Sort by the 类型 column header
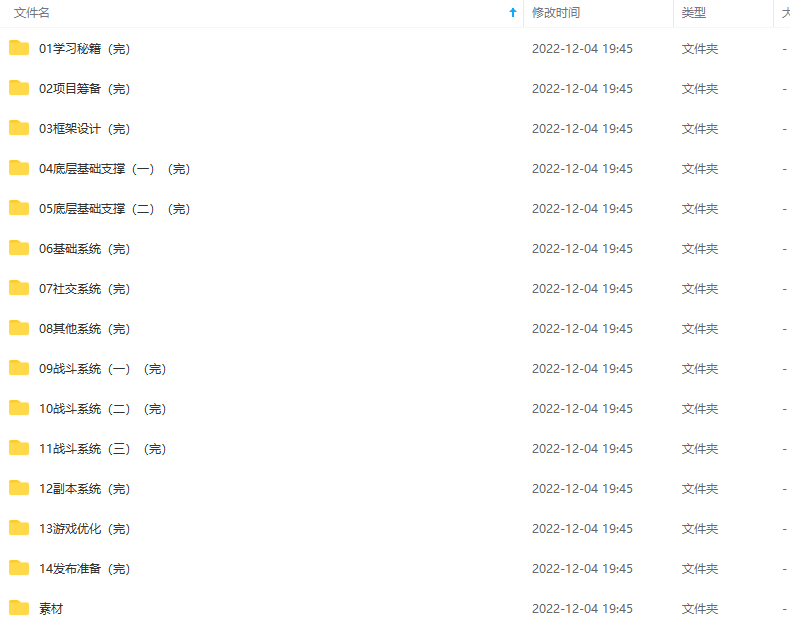This screenshot has height=627, width=790. tap(694, 13)
